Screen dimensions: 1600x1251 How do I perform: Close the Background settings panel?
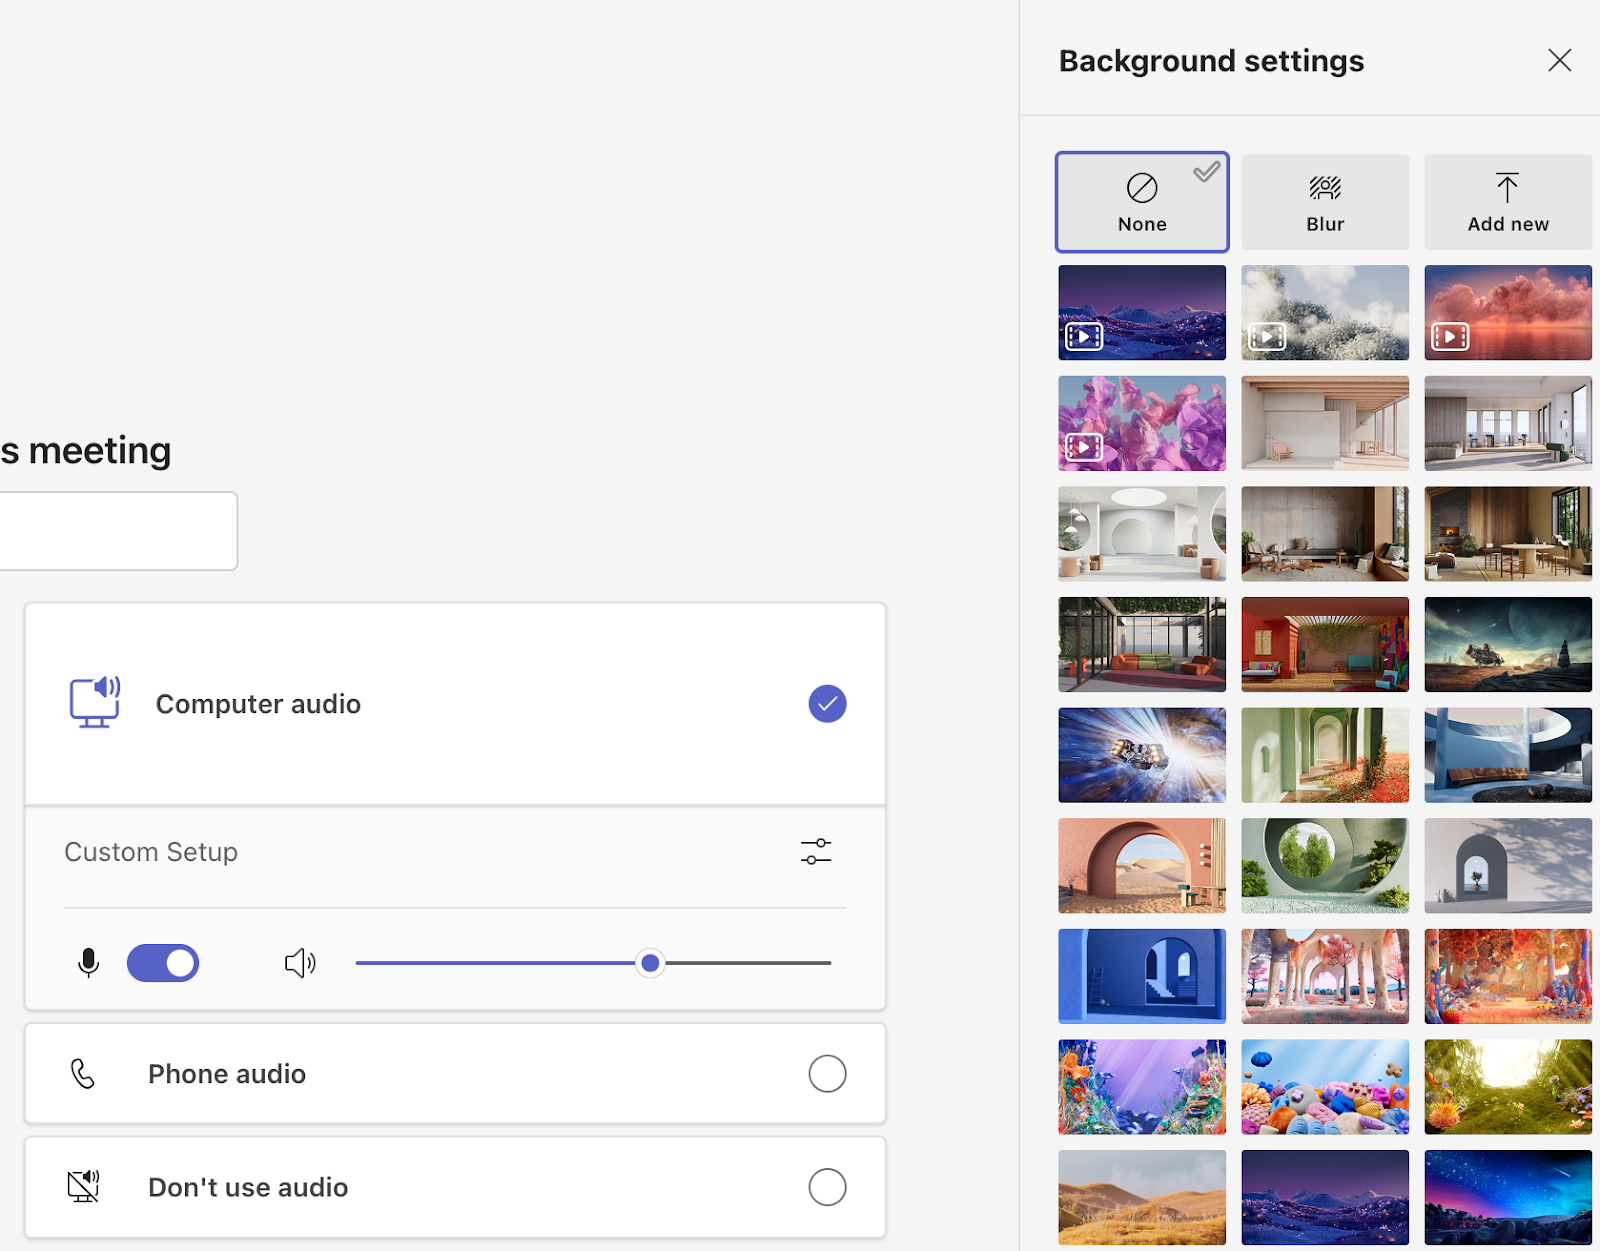click(x=1559, y=60)
